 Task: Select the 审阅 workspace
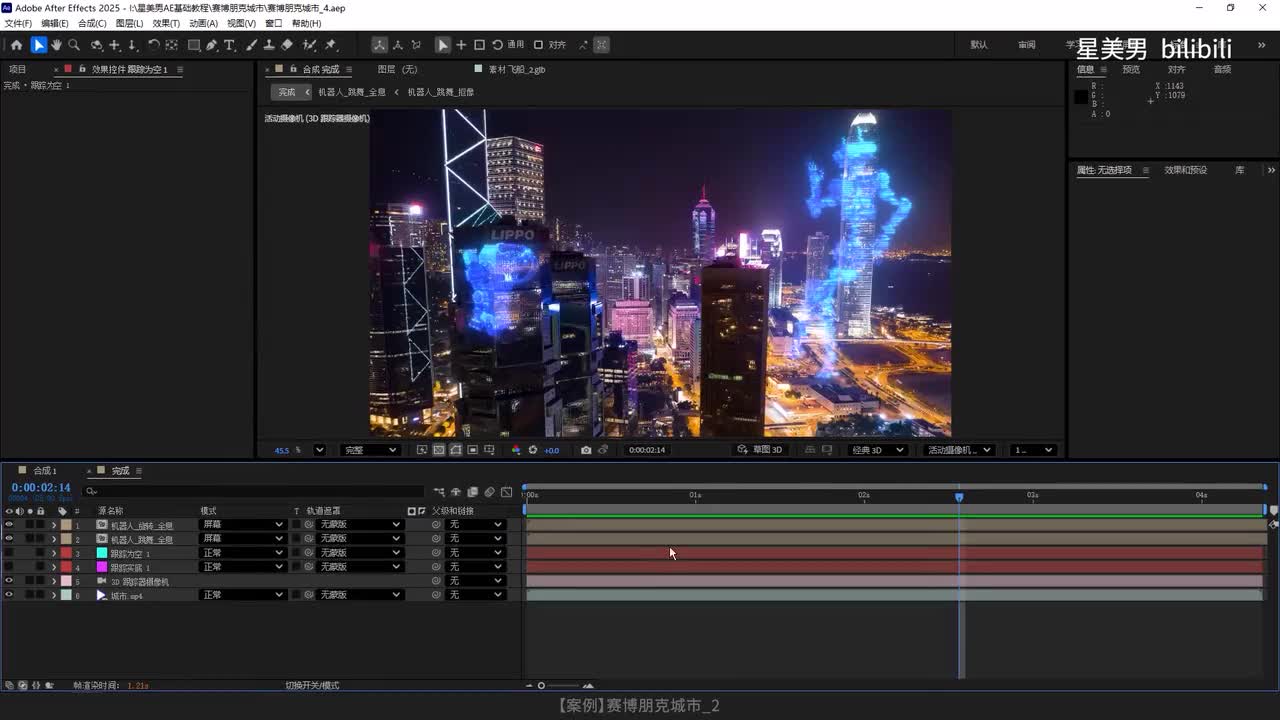(x=1027, y=45)
